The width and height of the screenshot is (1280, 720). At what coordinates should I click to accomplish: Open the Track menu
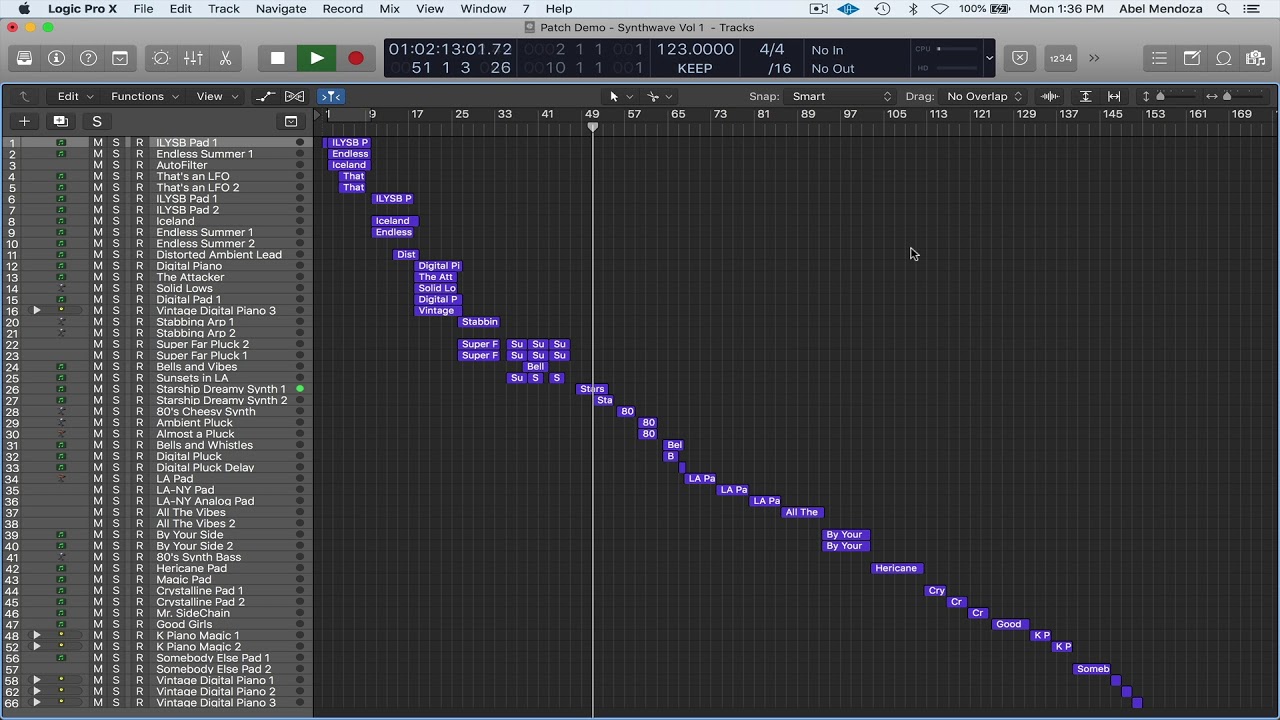223,9
